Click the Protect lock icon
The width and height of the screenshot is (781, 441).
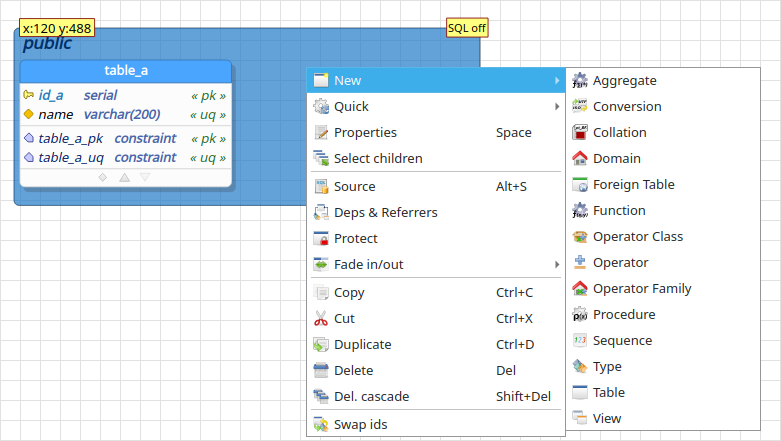click(321, 238)
